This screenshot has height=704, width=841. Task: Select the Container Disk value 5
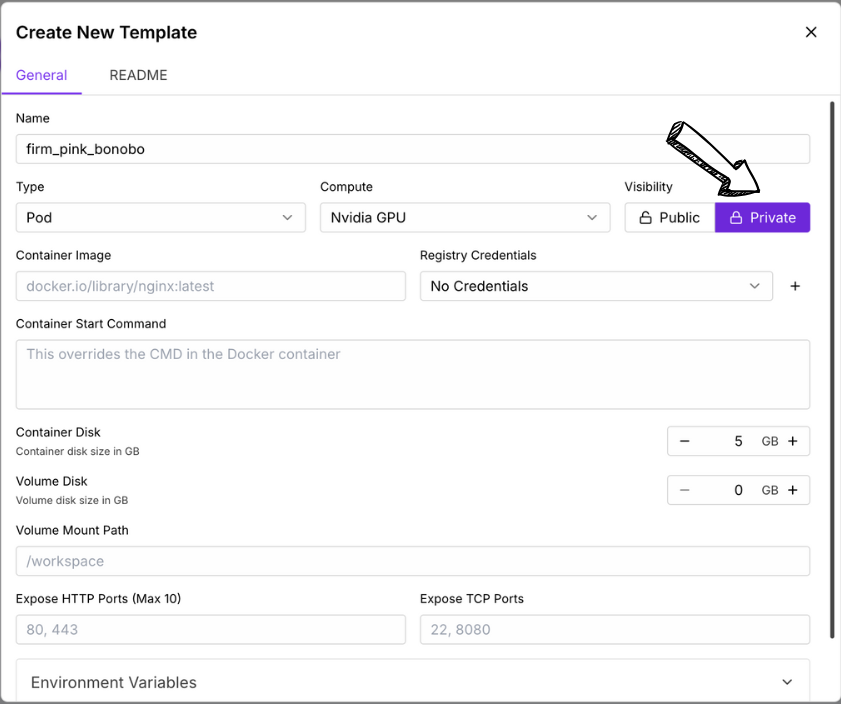coord(738,441)
